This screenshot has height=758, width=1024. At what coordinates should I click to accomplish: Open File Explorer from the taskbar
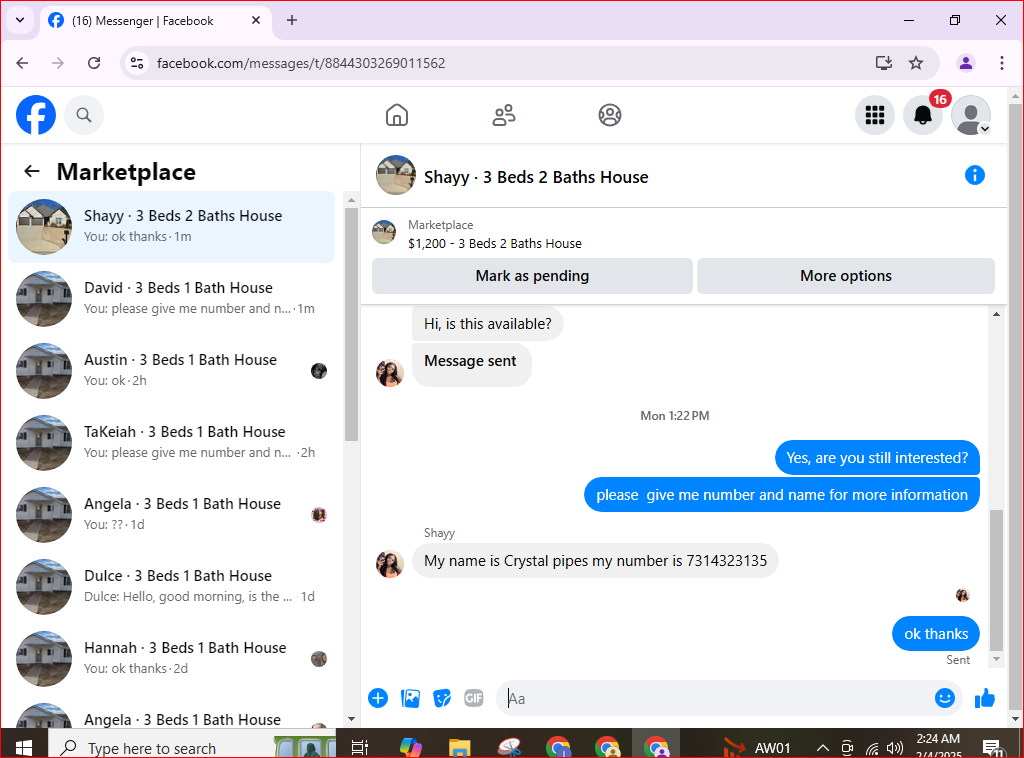pos(459,747)
